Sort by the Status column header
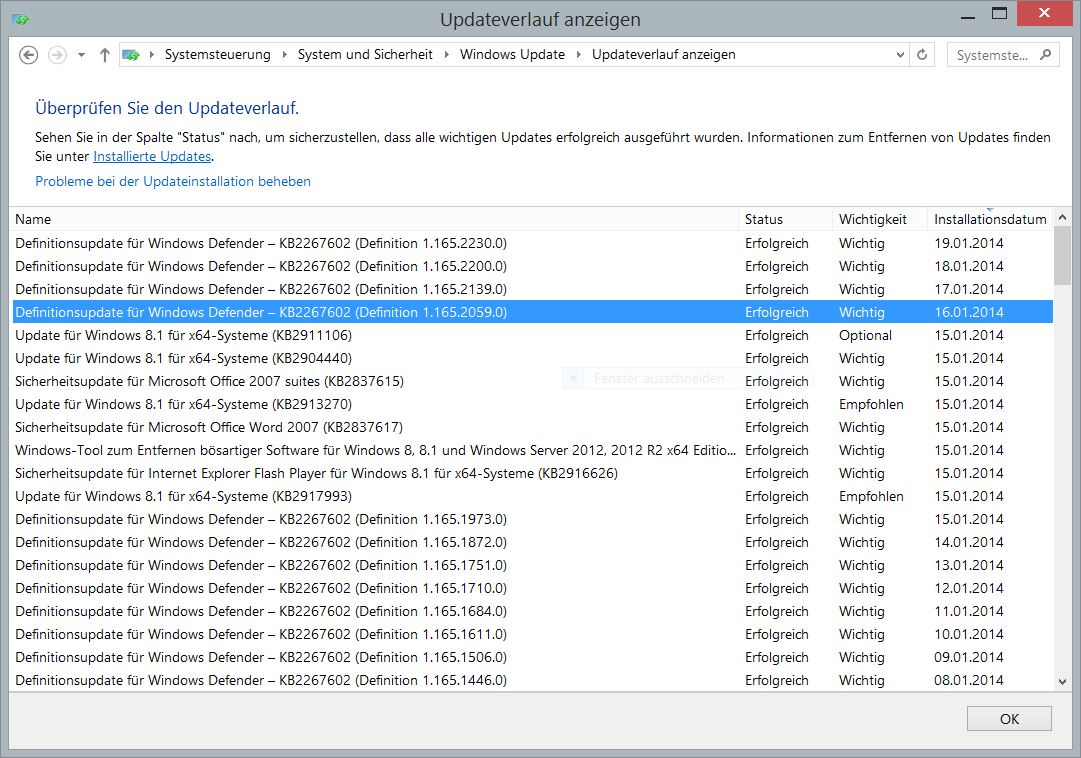The image size is (1081, 758). point(786,219)
